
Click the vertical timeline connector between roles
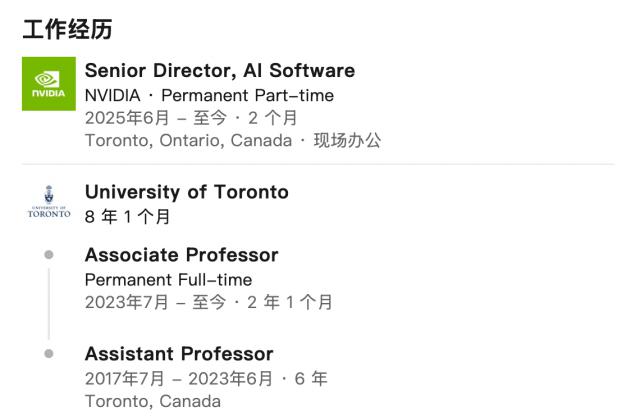48,305
